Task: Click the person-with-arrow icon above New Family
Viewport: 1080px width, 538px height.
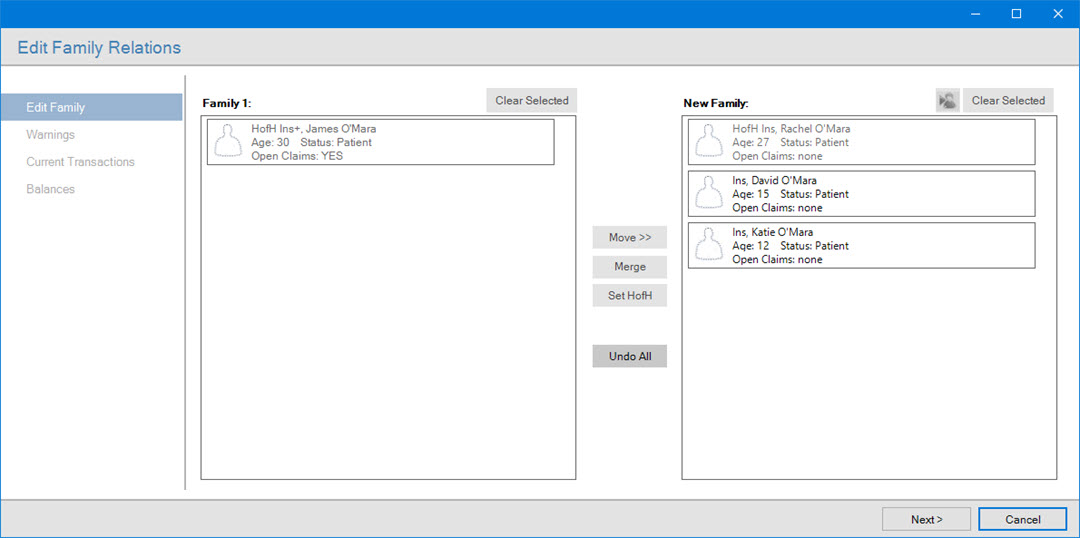Action: click(947, 100)
